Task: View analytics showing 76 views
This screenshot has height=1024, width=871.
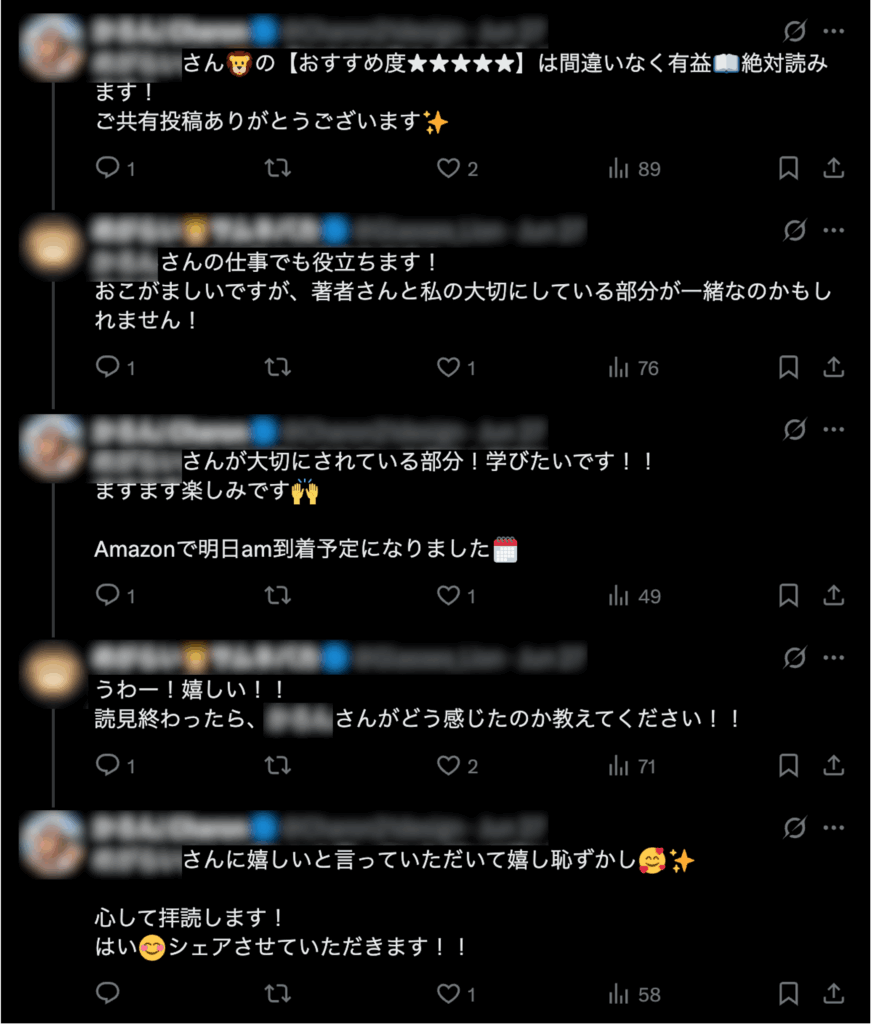Action: pos(633,368)
